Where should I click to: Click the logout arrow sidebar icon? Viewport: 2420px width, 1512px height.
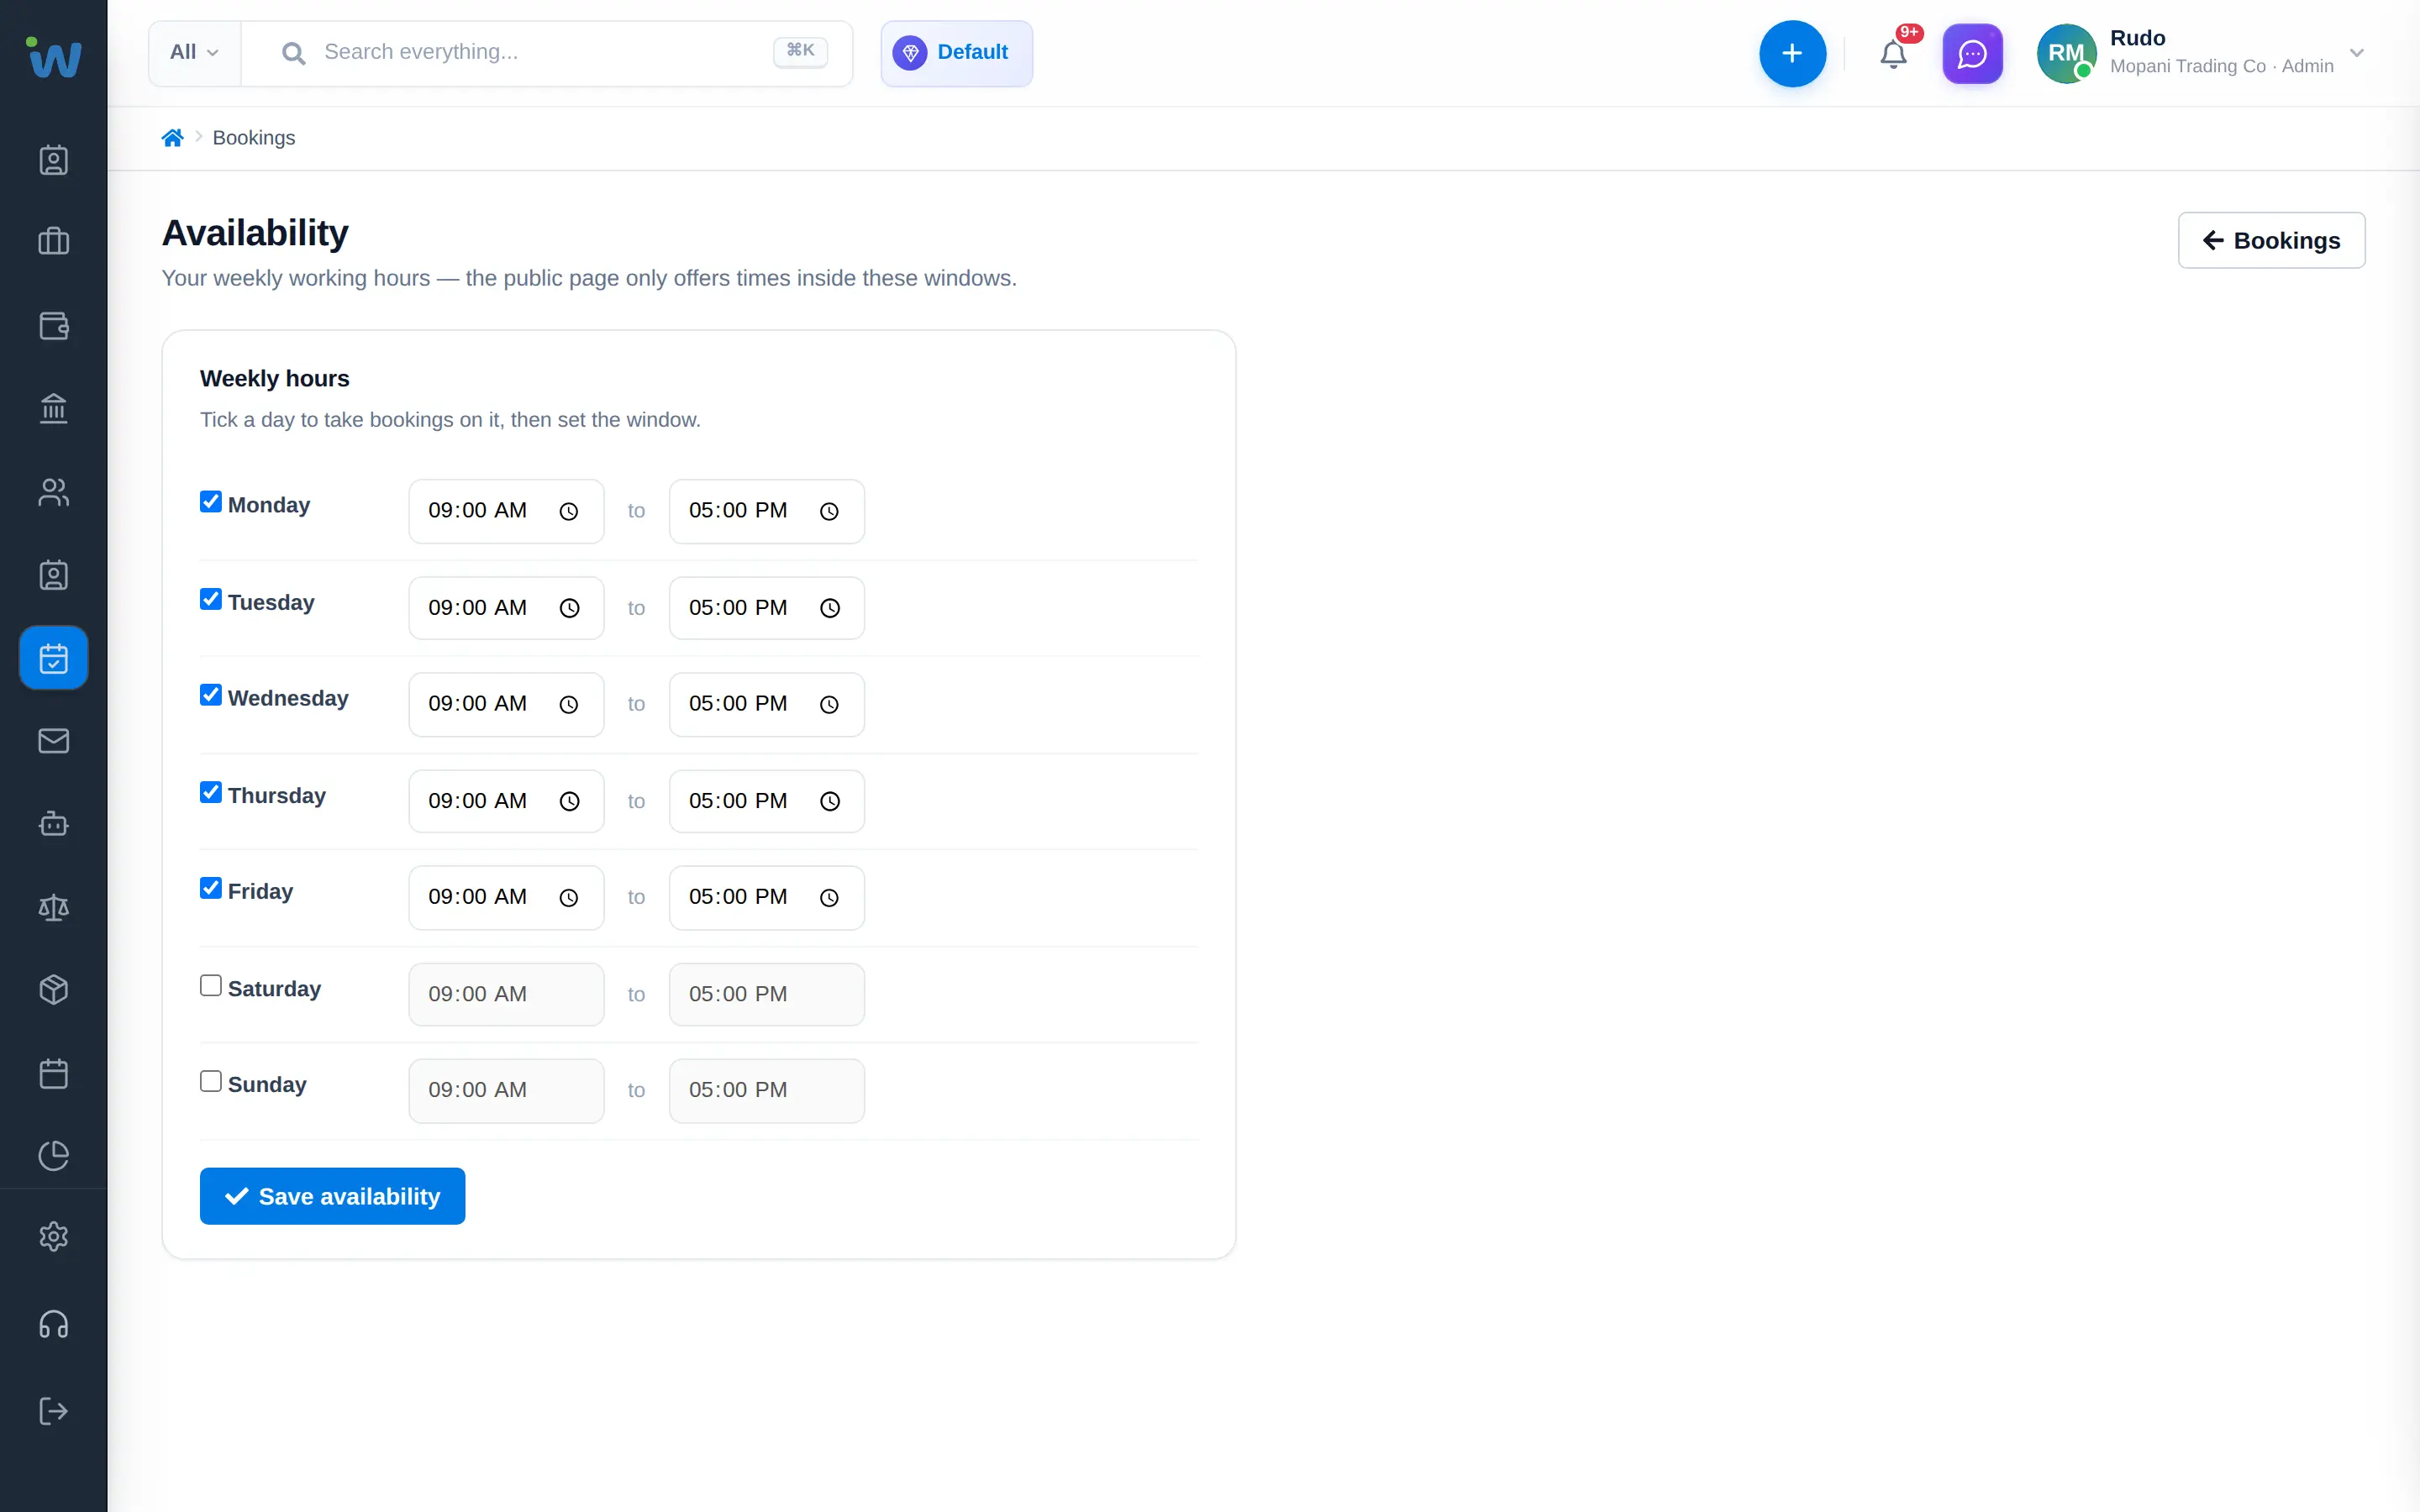pos(54,1411)
